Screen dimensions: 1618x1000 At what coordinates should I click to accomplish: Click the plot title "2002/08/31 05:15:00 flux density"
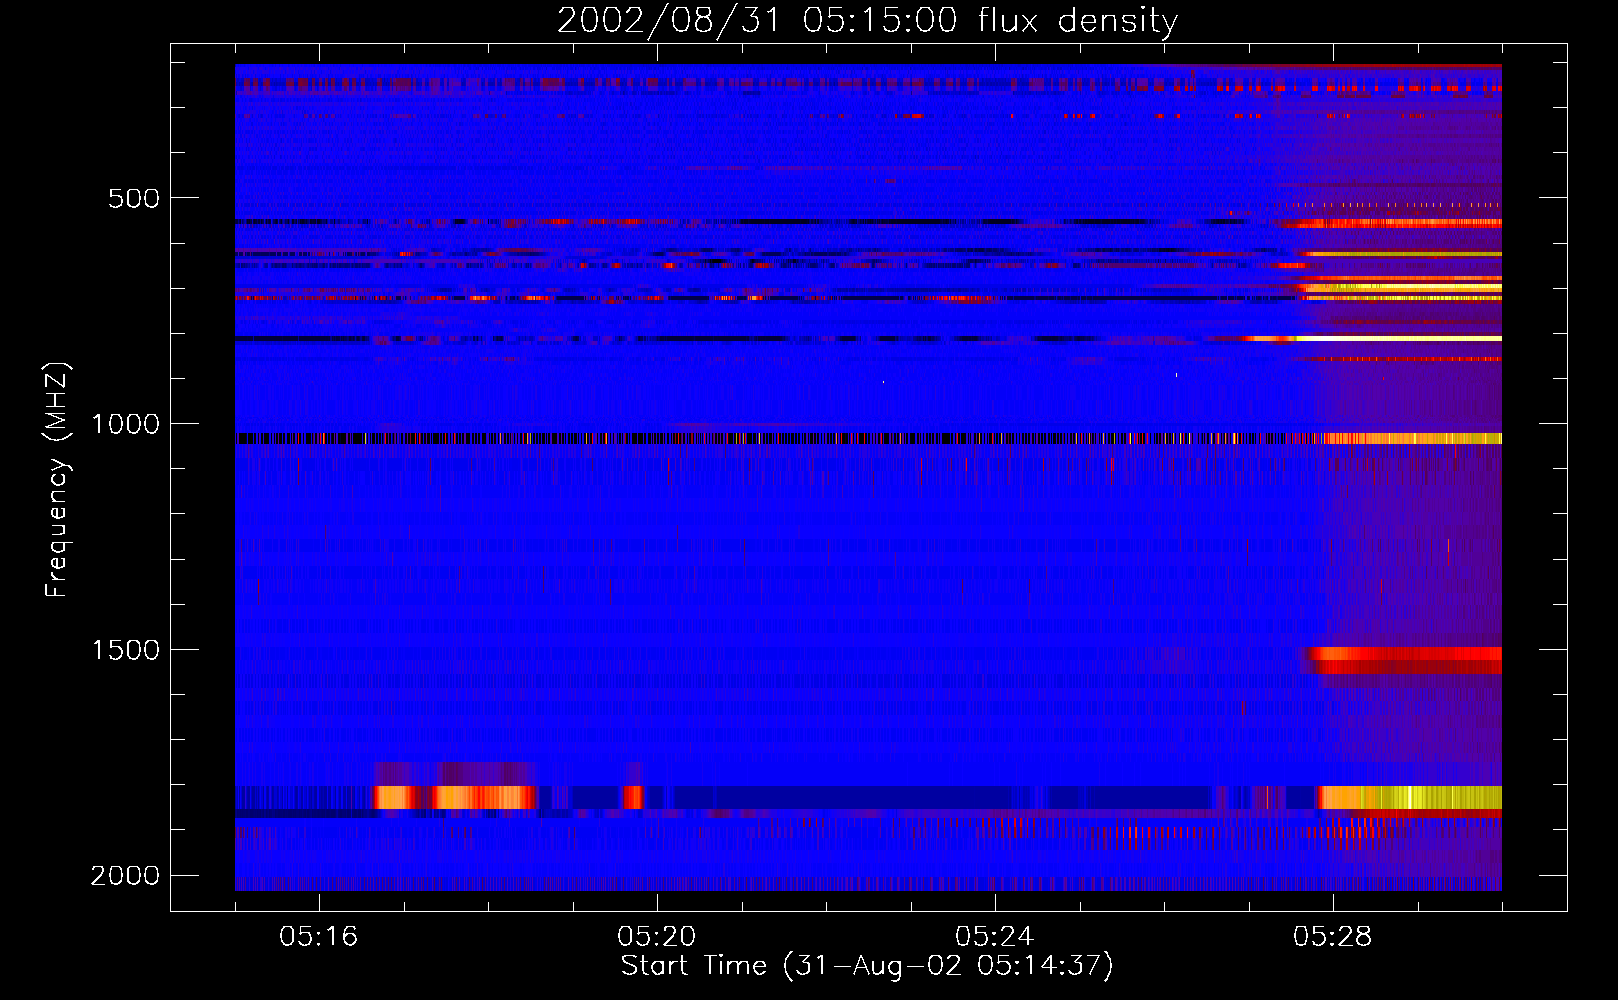[x=867, y=20]
